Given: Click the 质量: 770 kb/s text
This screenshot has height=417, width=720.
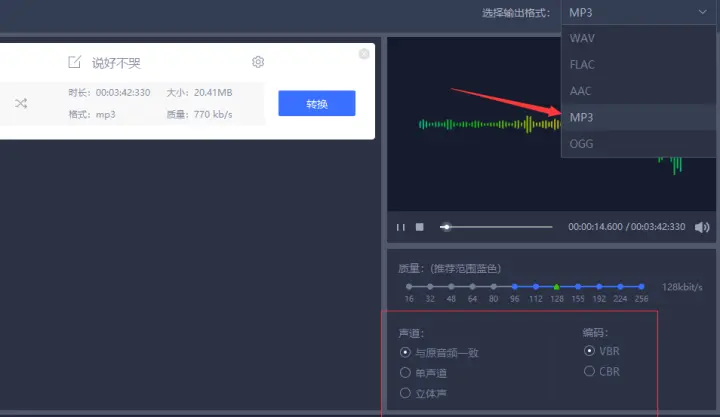Looking at the screenshot, I should click(199, 114).
